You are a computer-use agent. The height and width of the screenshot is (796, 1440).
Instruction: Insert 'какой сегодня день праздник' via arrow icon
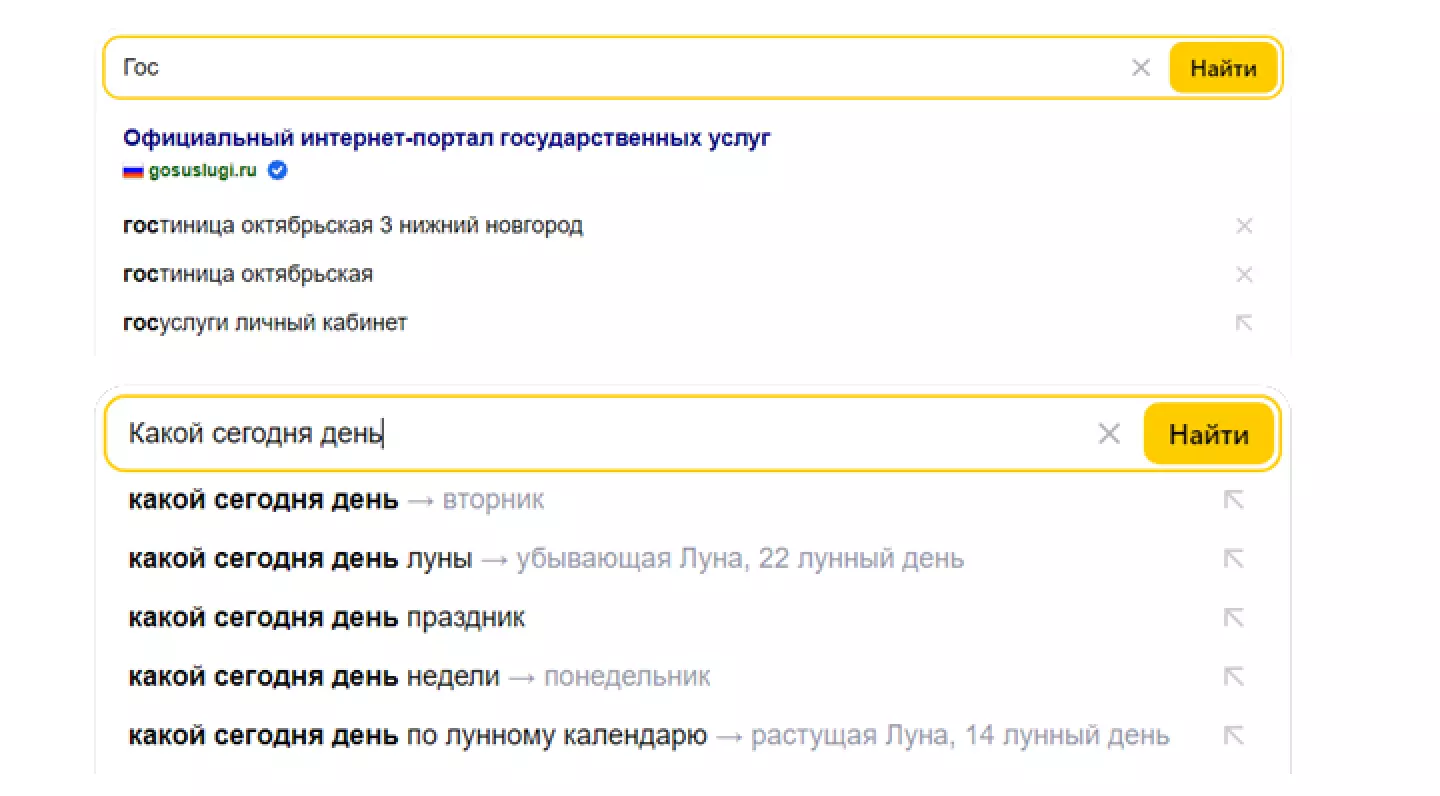point(1234,618)
